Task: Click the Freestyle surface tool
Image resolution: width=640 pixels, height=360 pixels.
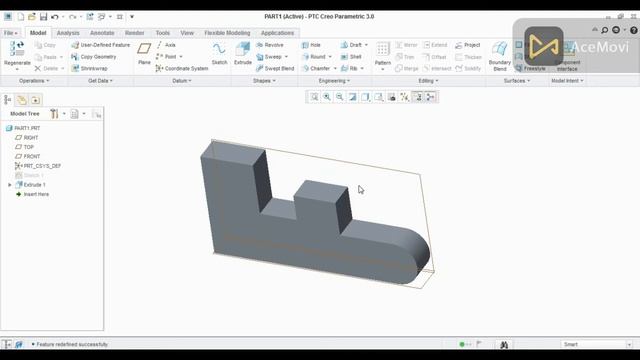Action: (x=531, y=69)
